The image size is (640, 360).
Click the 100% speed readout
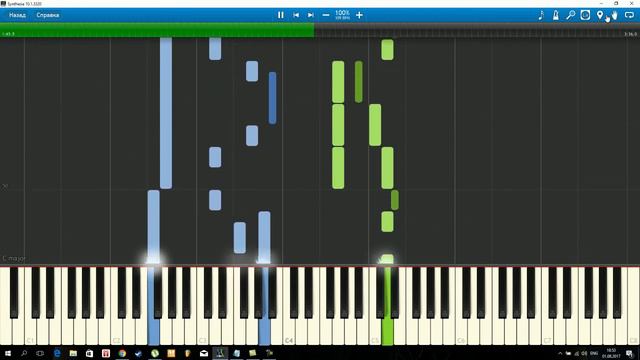click(342, 15)
